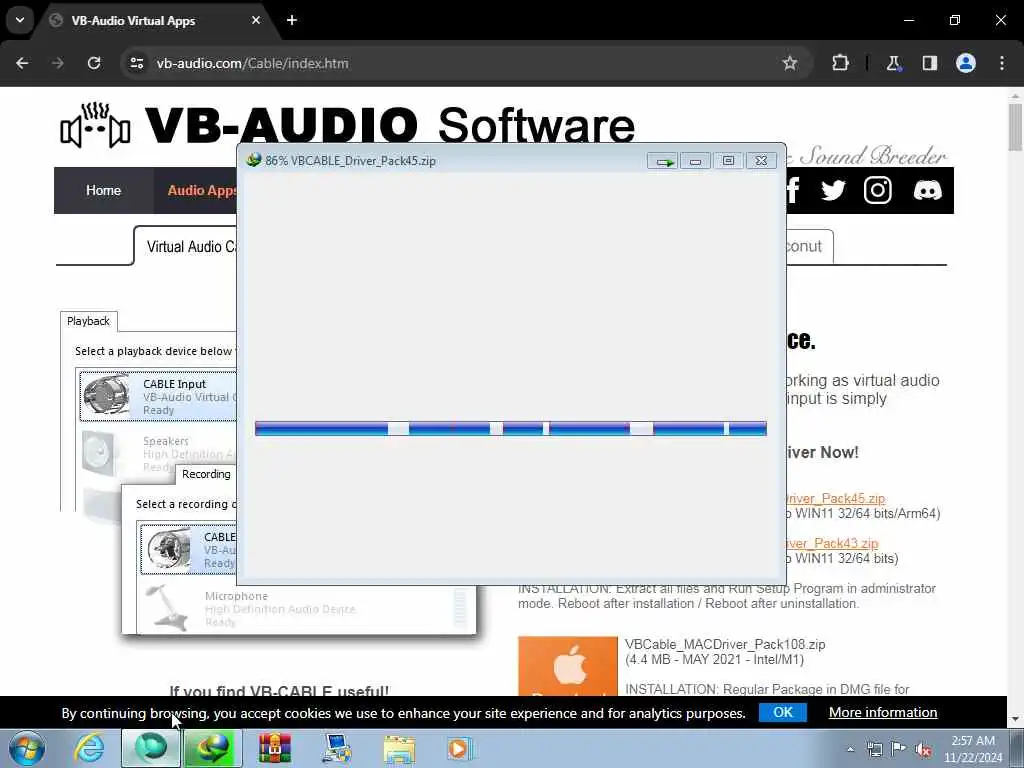Open the Chrome labs flask icon
The image size is (1024, 768).
coord(893,63)
